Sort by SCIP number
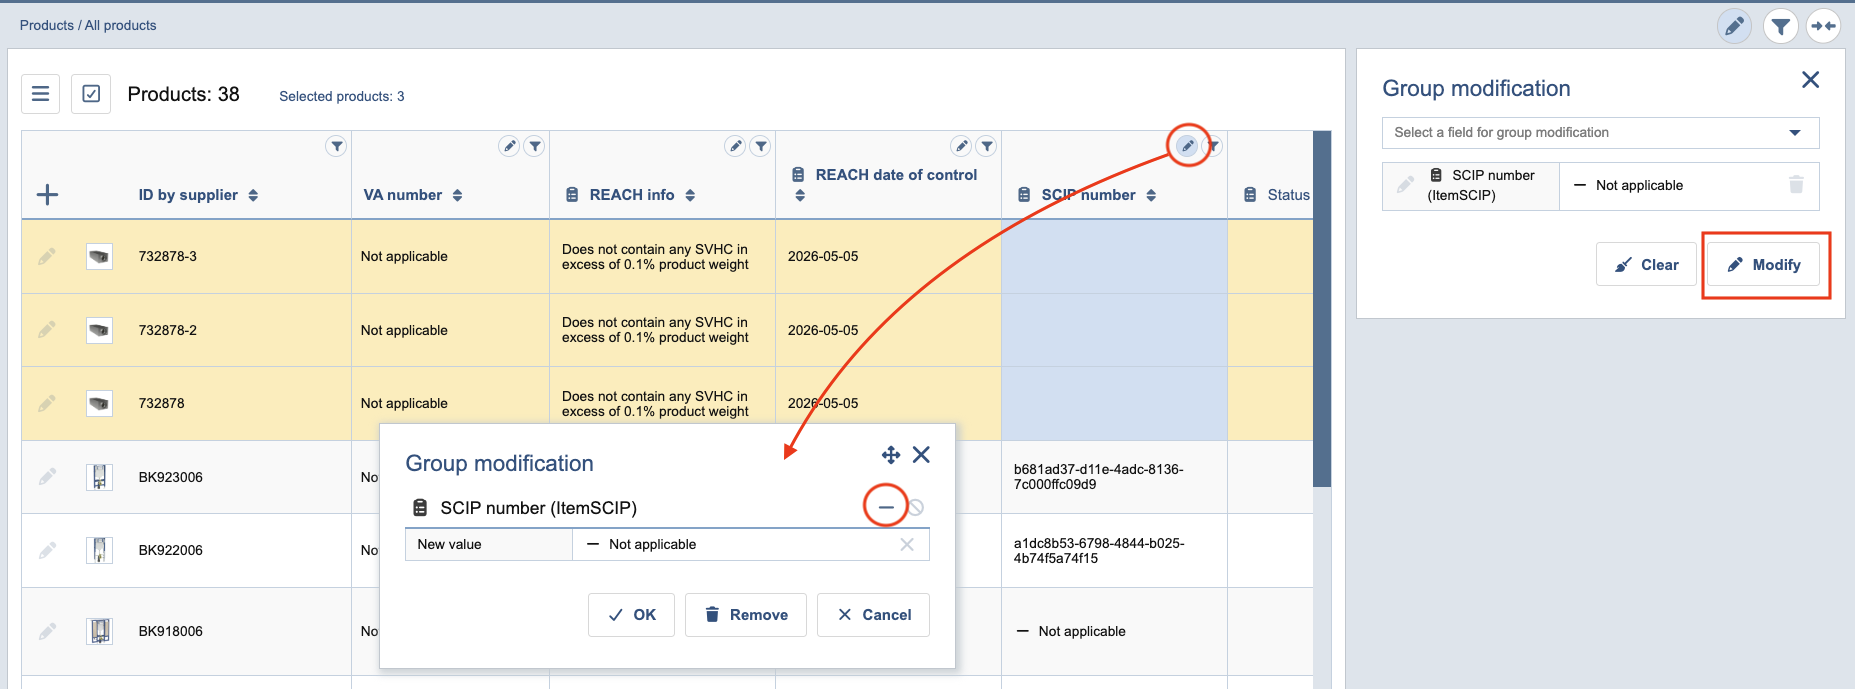 [1151, 196]
